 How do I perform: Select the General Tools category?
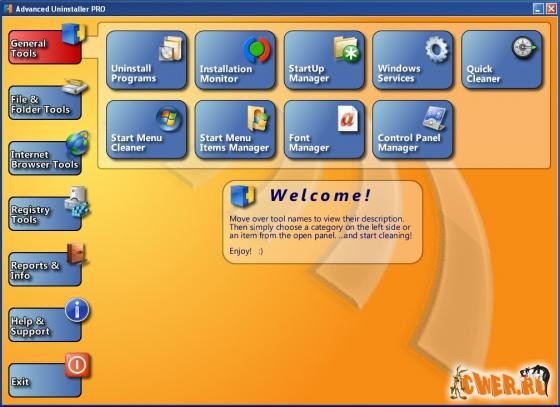(x=45, y=47)
